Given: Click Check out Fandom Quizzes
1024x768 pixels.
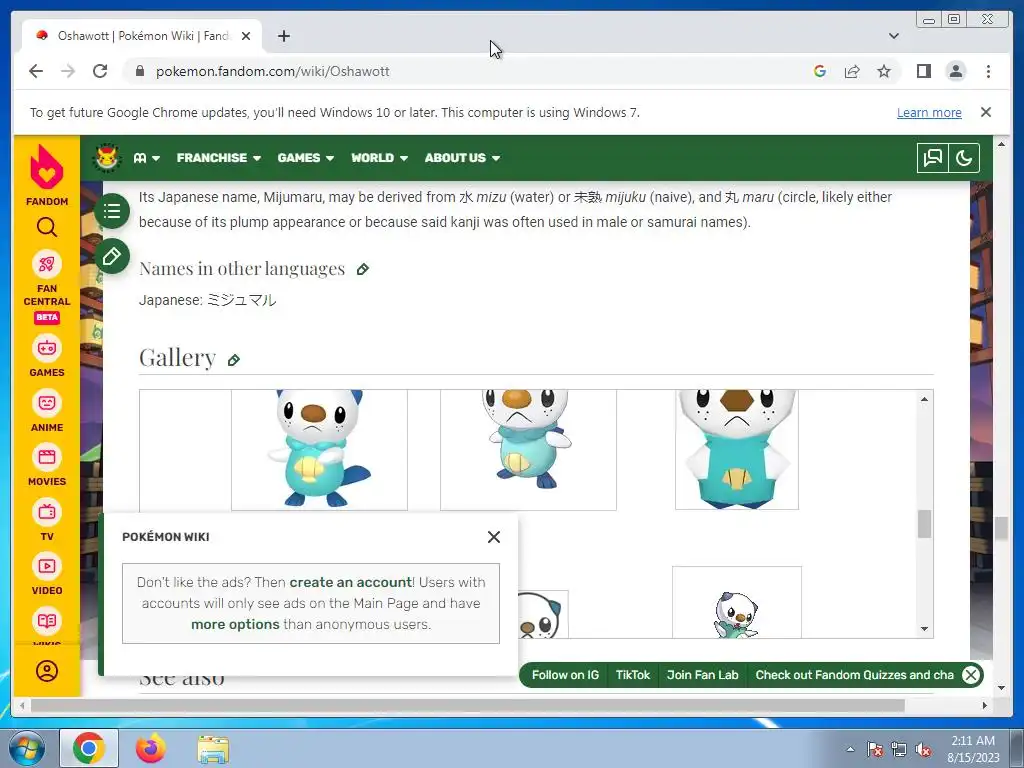Looking at the screenshot, I should (x=854, y=675).
